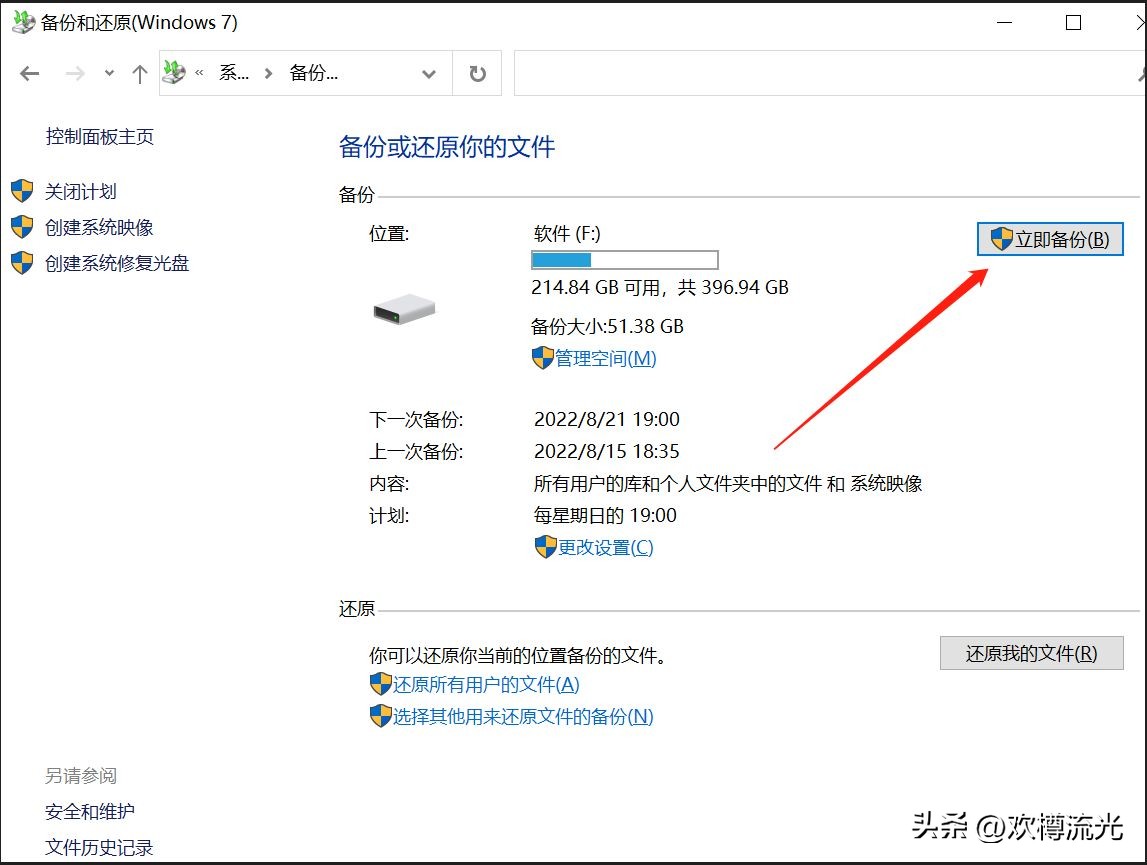Open the address bar dropdown chevron
The height and width of the screenshot is (865, 1147).
[x=429, y=73]
